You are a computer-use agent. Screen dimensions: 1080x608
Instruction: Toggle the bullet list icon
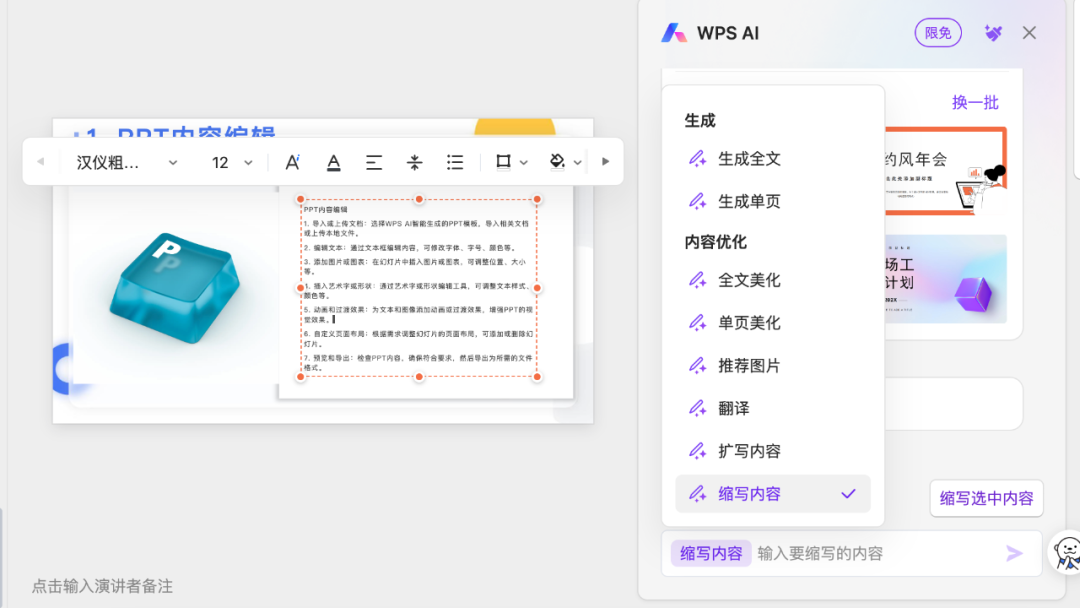455,163
